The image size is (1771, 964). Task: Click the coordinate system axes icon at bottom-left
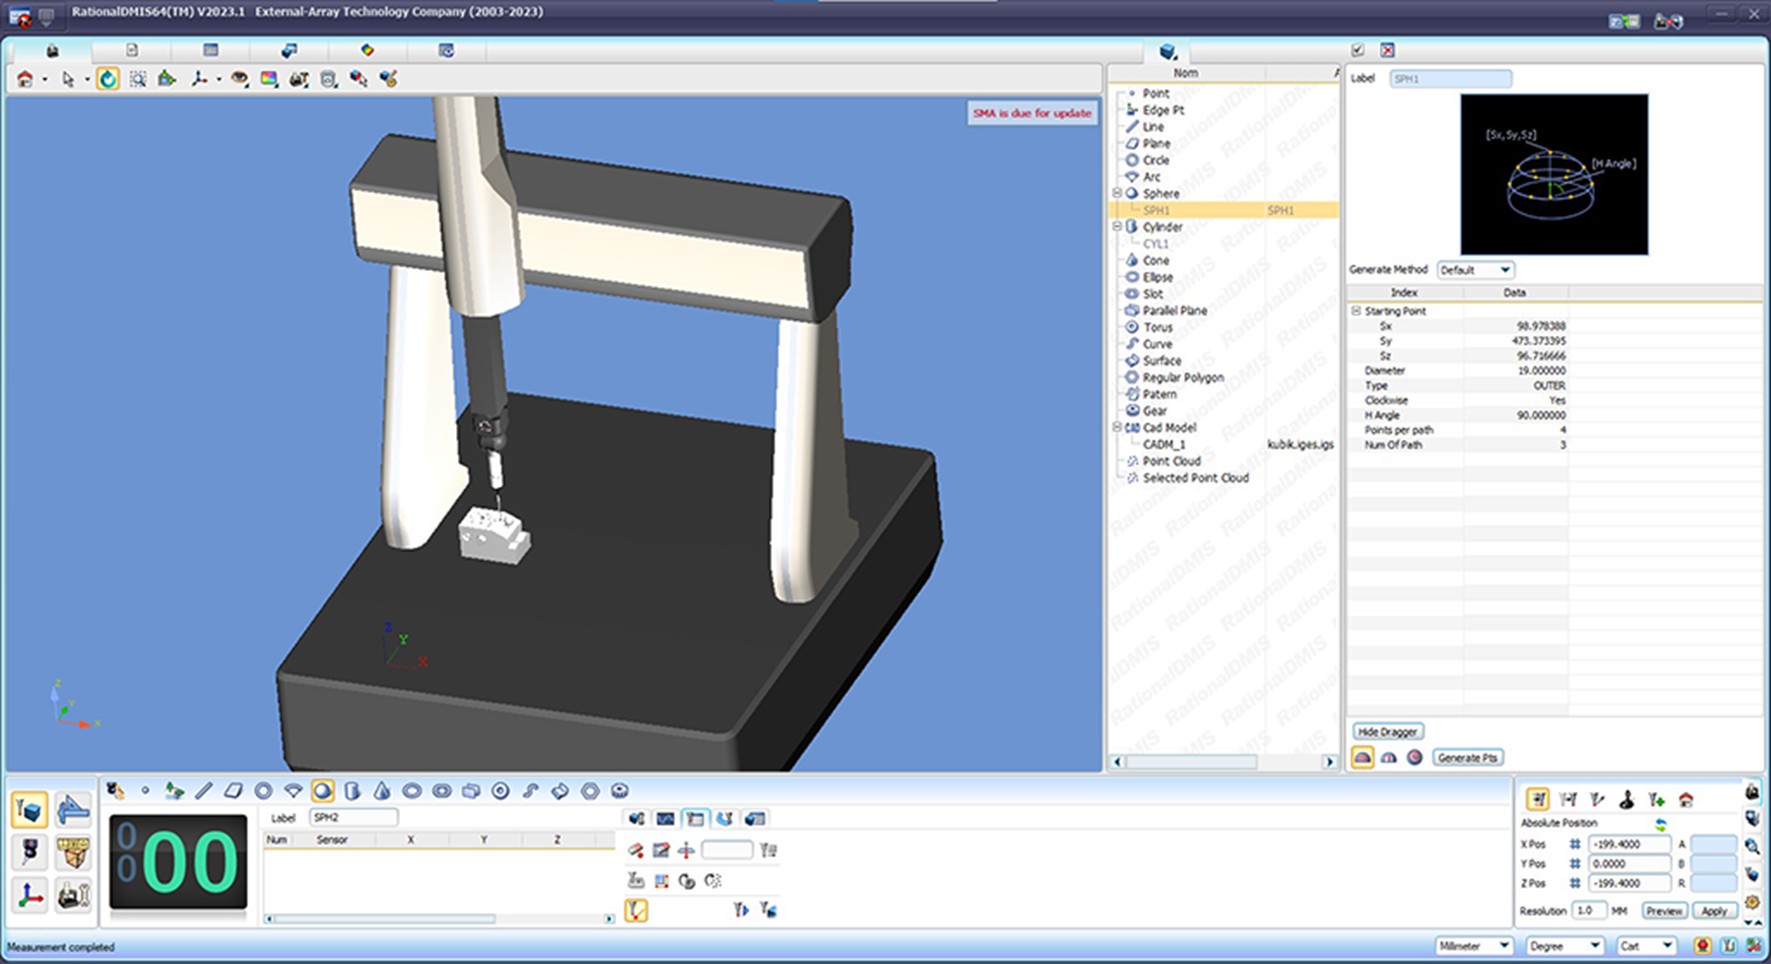(30, 894)
